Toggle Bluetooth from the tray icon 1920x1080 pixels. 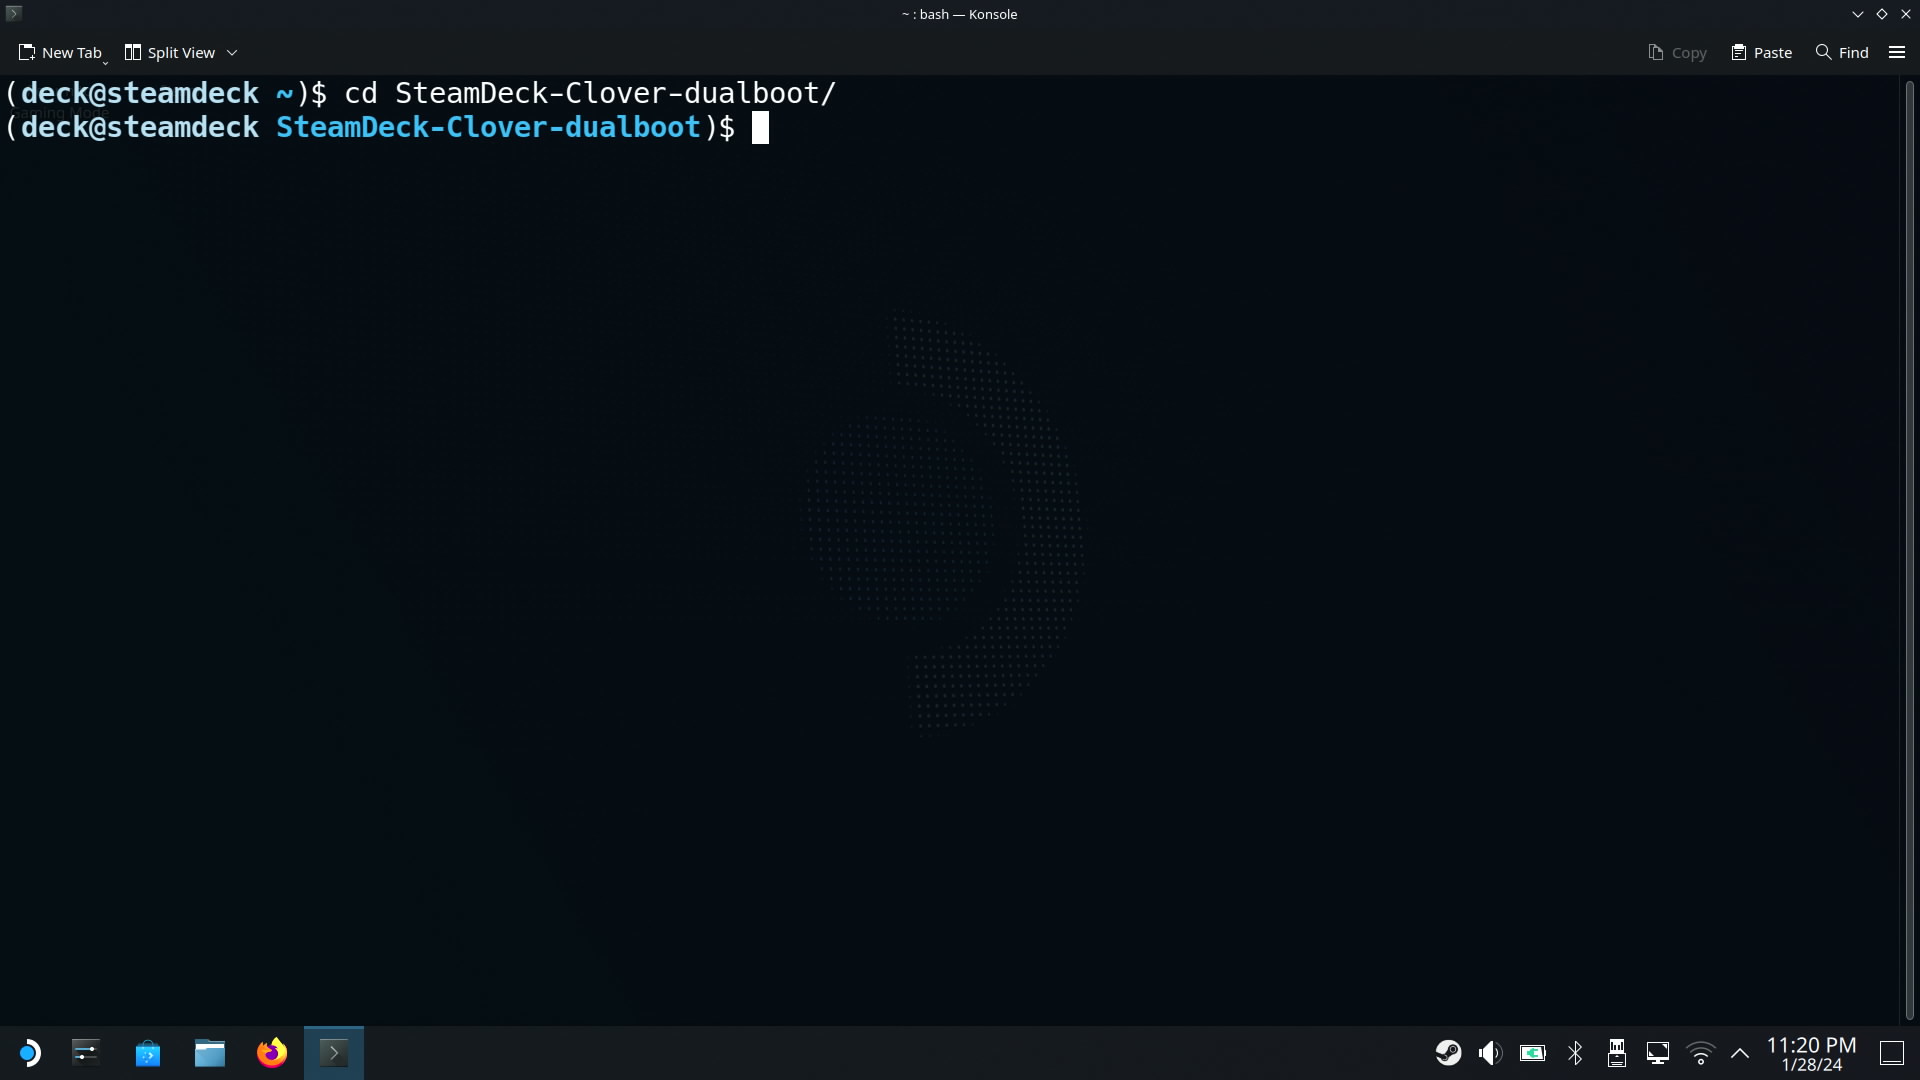[x=1575, y=1053]
